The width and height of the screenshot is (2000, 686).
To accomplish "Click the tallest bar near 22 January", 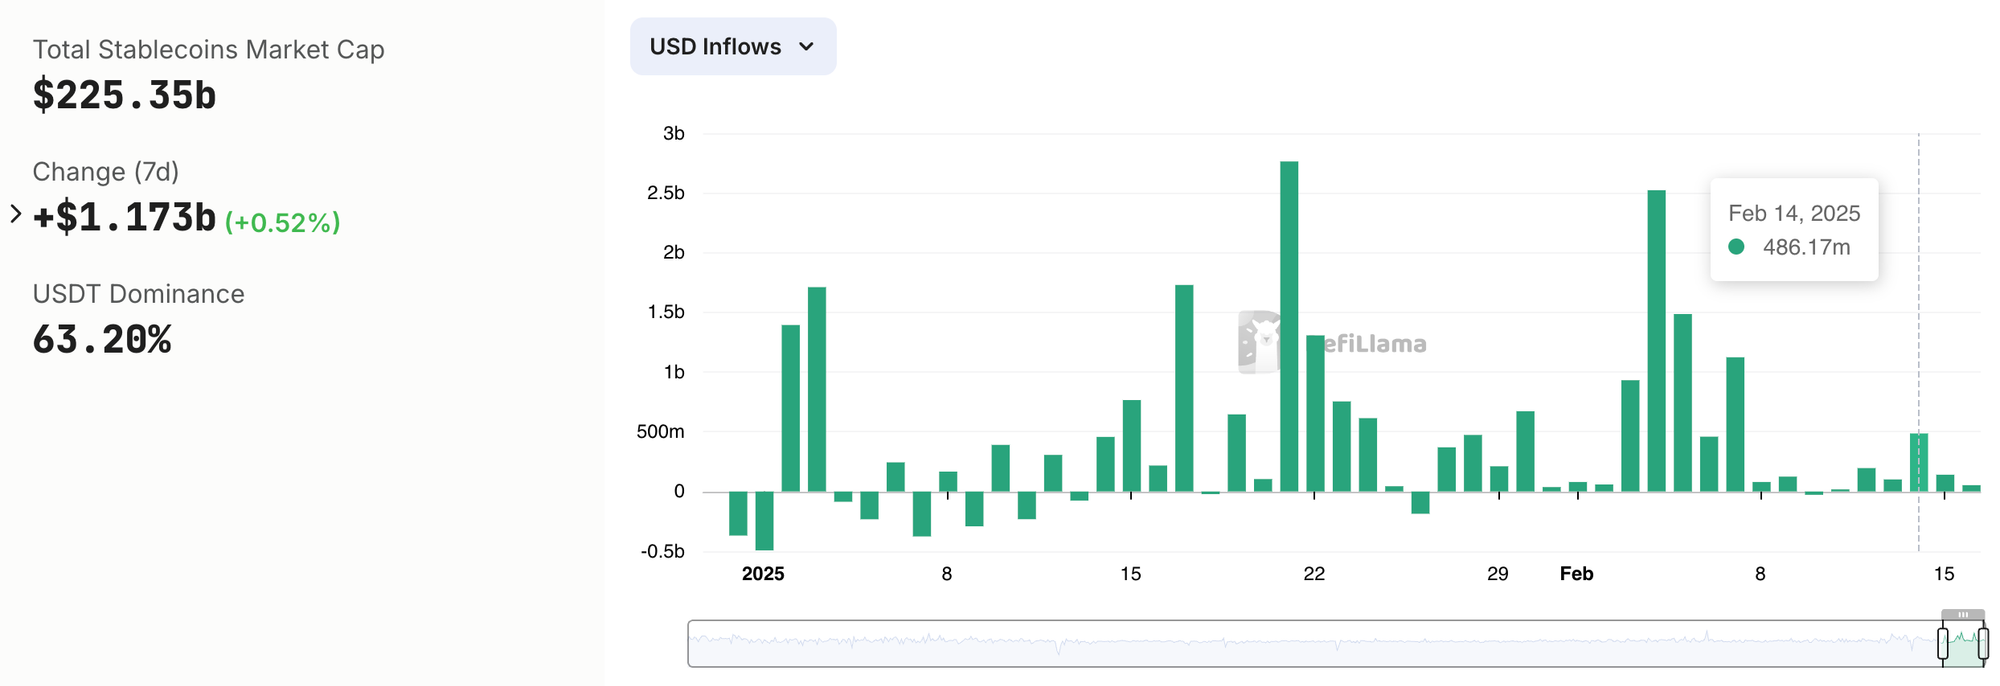I will 1289,326.
